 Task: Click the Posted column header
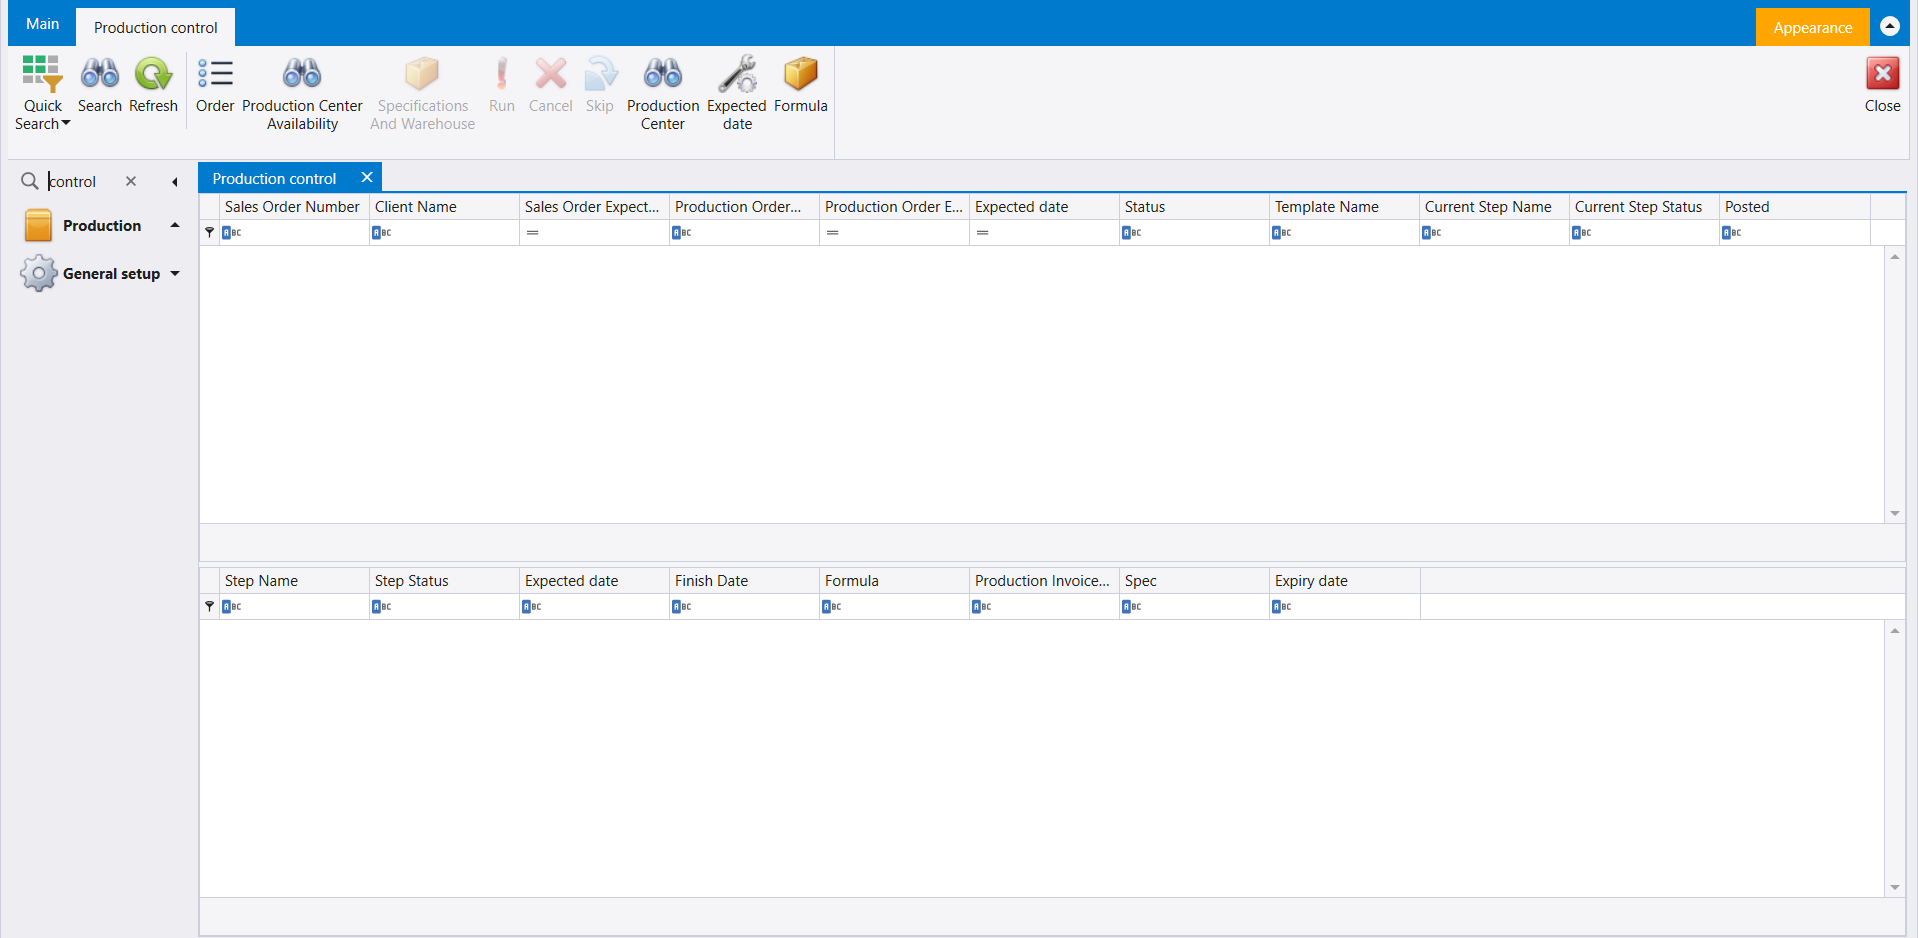coord(1795,207)
